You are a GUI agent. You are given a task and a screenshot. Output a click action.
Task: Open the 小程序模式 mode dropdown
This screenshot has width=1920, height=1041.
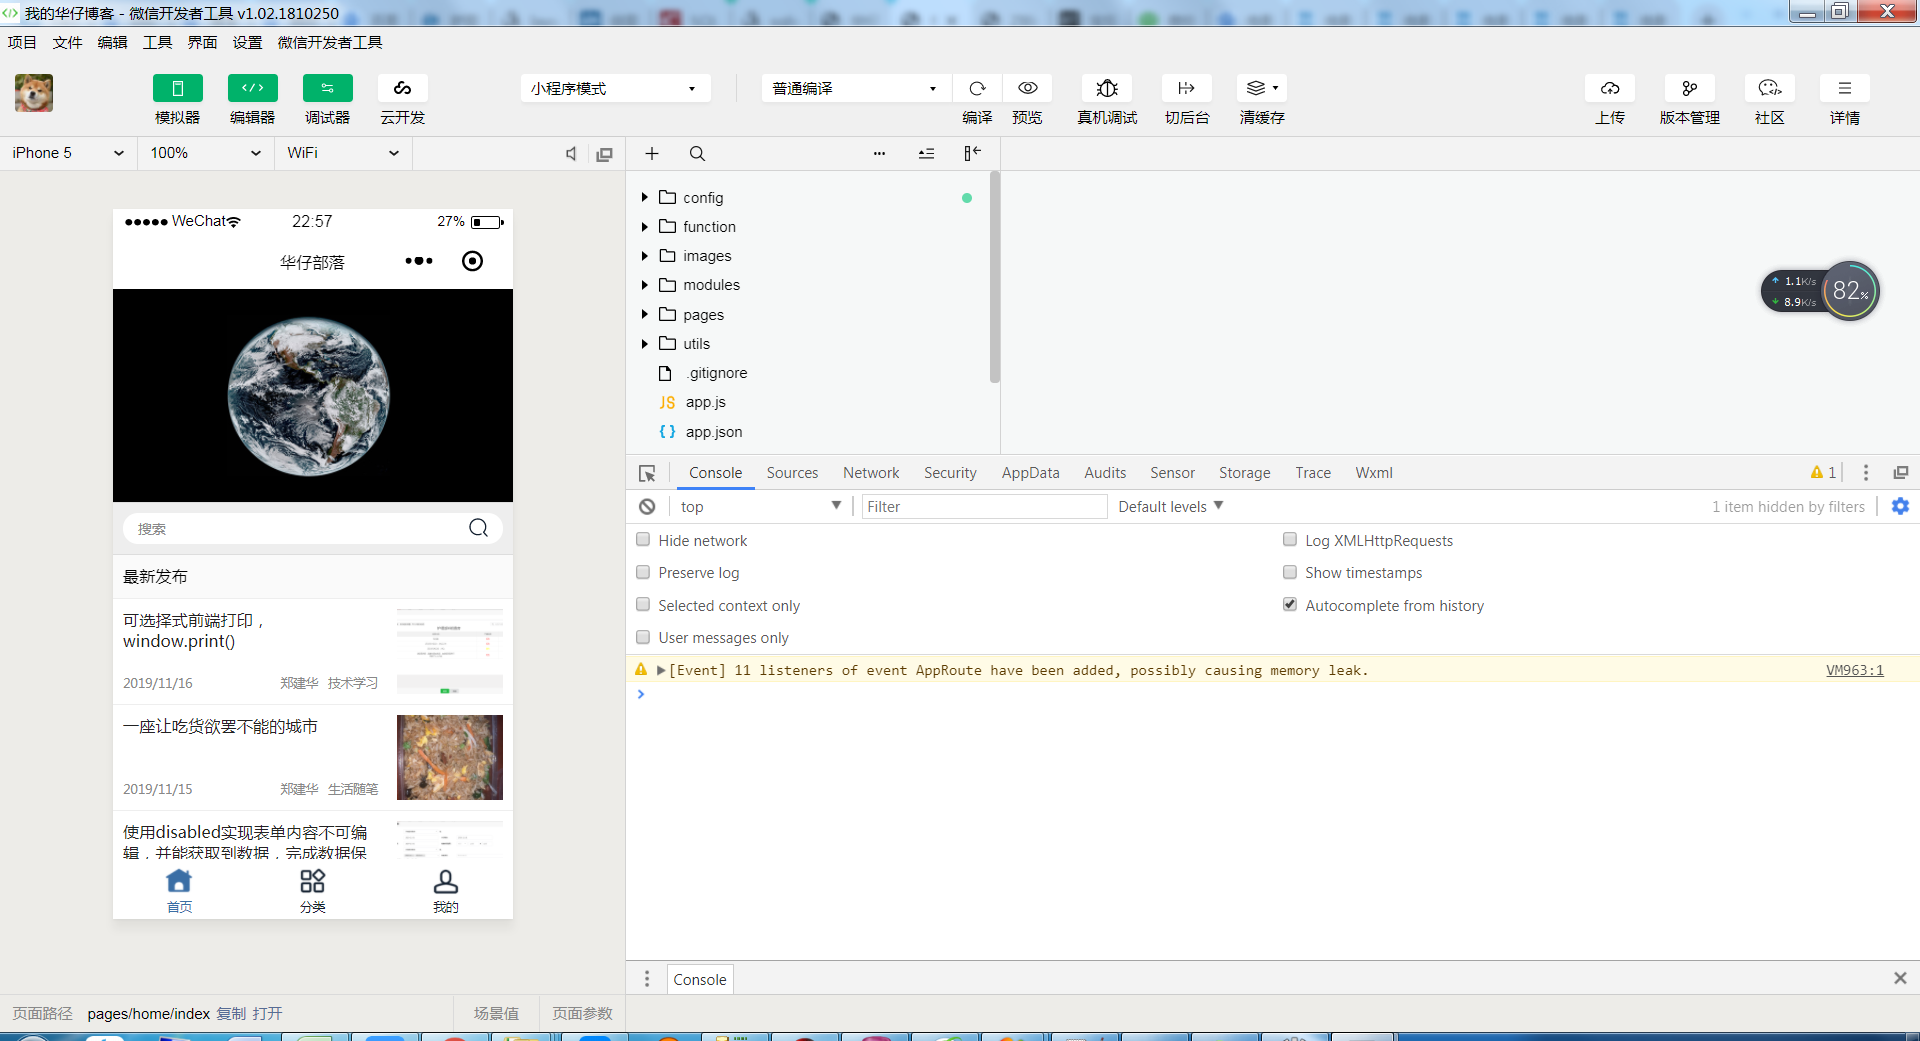[x=615, y=88]
